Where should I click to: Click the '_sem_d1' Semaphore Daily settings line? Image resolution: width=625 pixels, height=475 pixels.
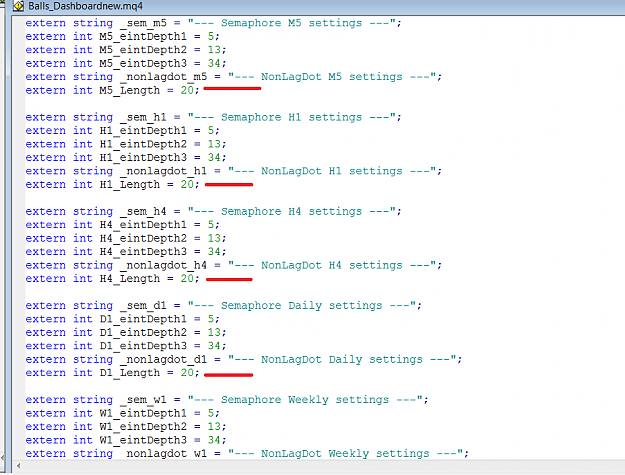tap(224, 306)
